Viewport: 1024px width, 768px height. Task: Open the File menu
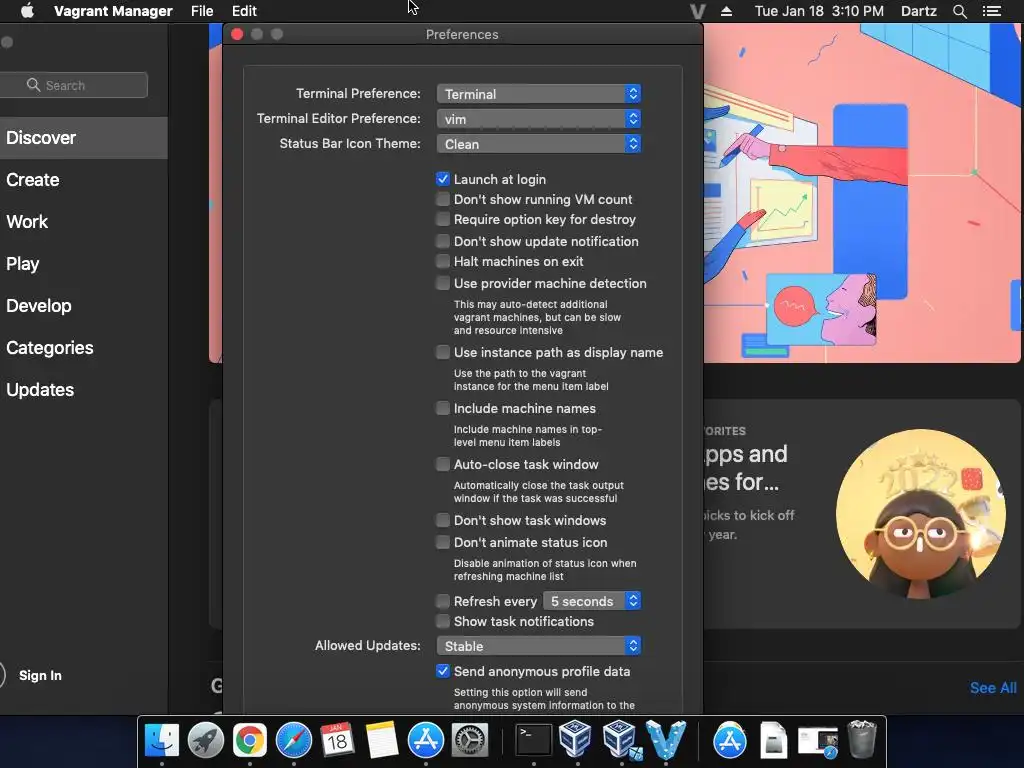202,11
